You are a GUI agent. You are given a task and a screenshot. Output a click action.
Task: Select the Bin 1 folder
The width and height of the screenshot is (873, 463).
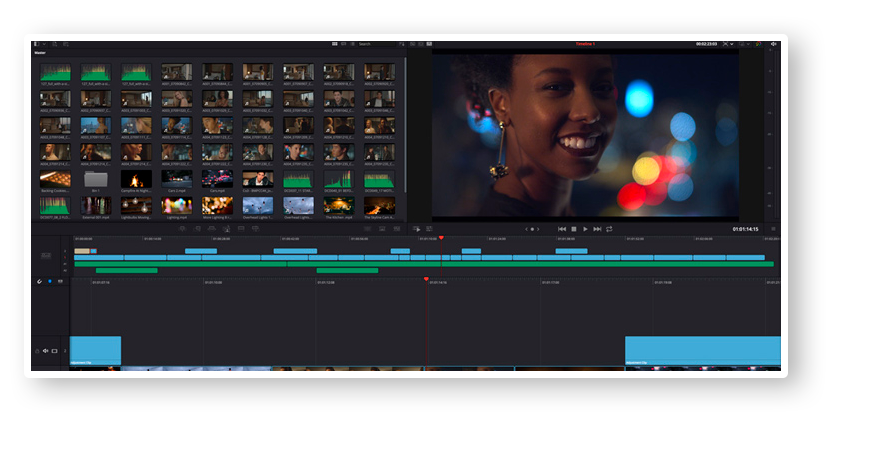[95, 181]
